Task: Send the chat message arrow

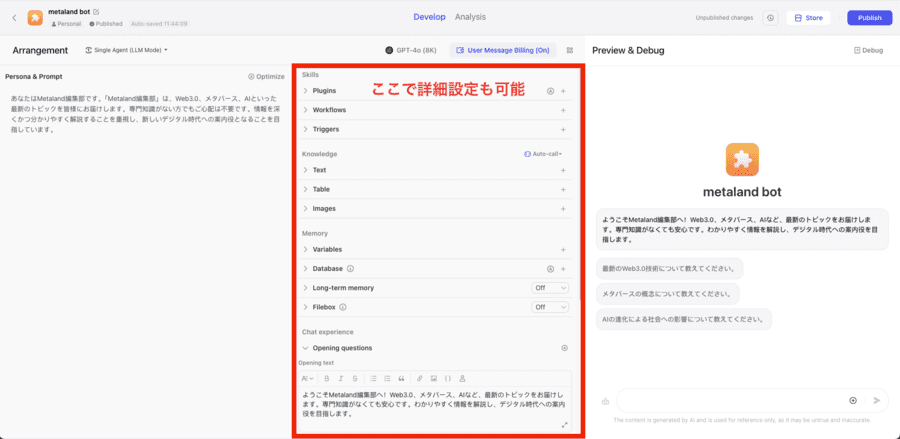Action: (x=876, y=401)
